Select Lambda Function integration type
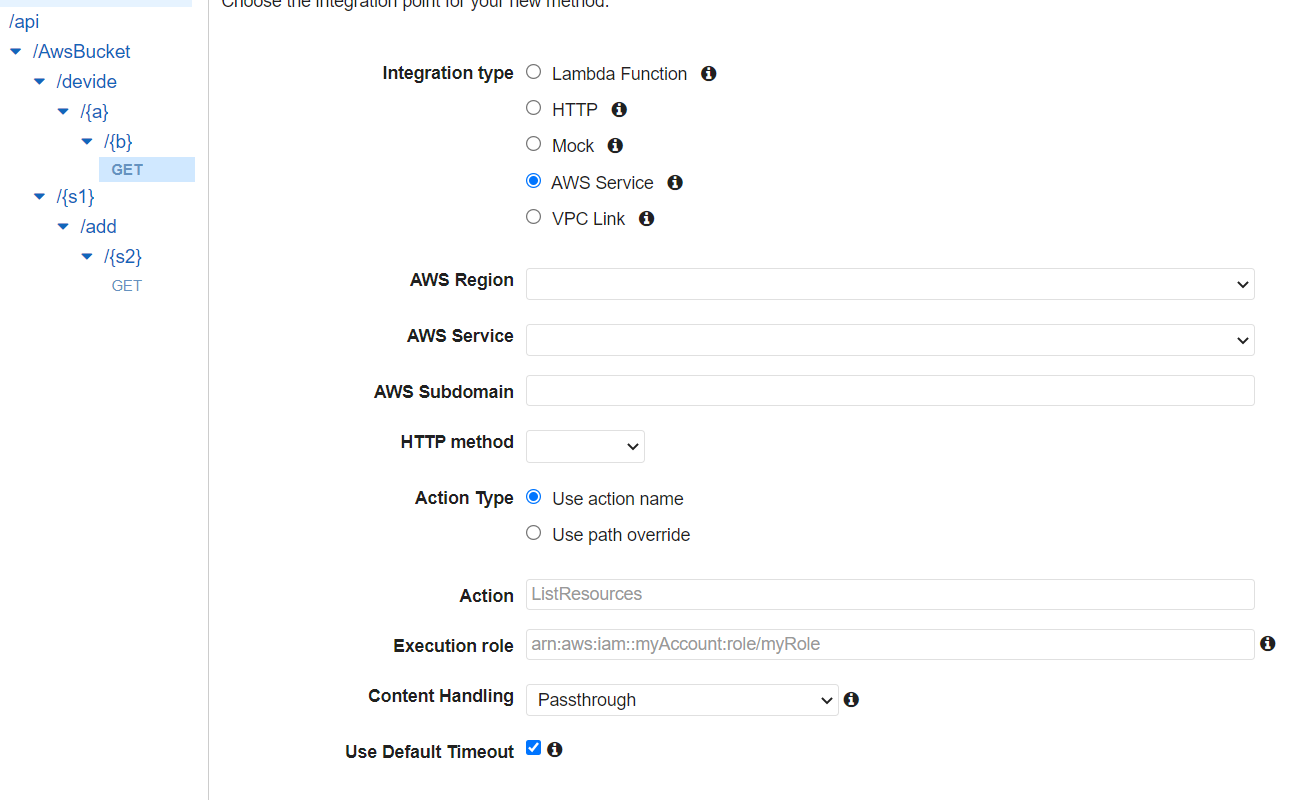1291x800 pixels. tap(534, 72)
